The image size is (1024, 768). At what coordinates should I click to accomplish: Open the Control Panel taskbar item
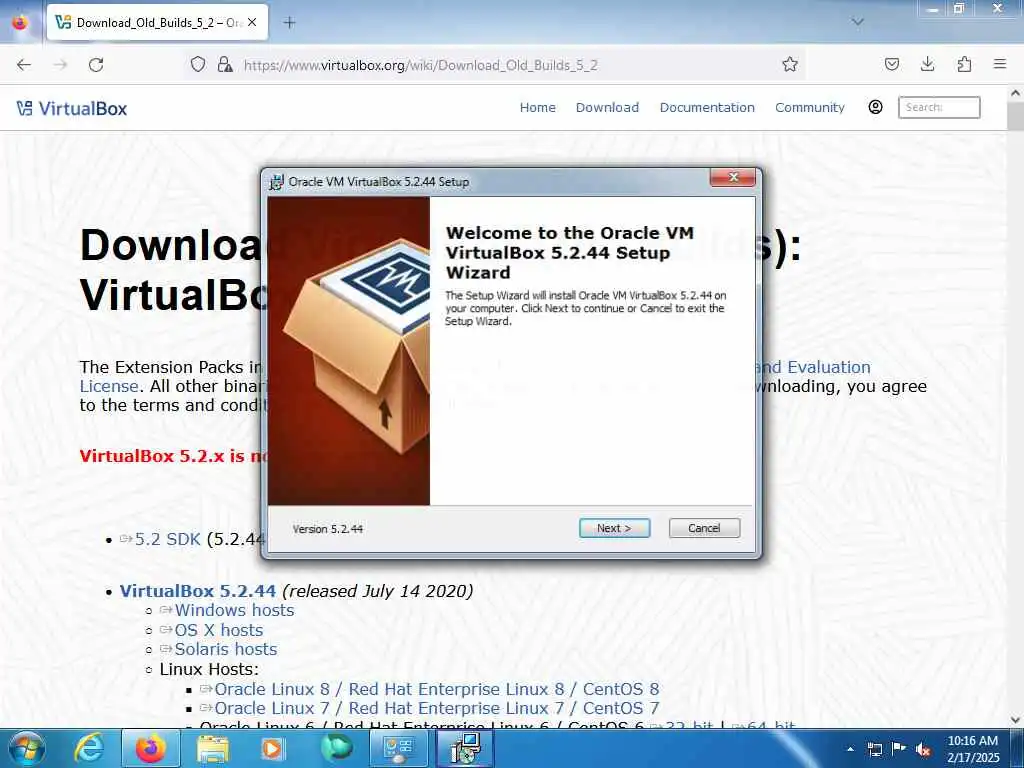pyautogui.click(x=398, y=748)
